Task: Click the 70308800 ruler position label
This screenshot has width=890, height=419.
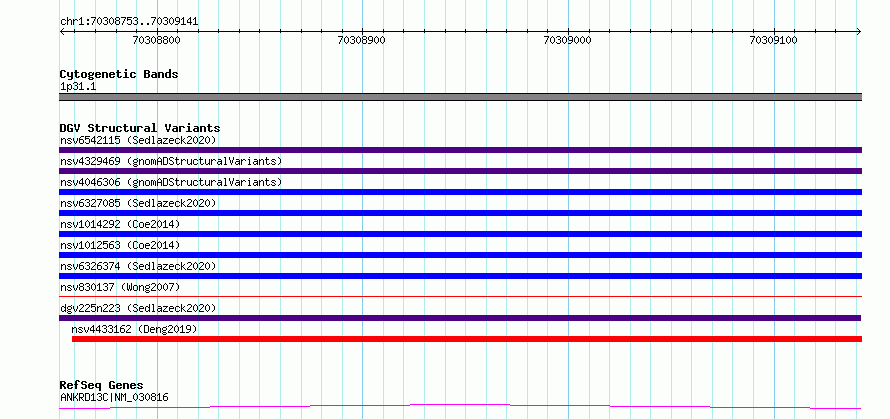Action: [x=157, y=40]
